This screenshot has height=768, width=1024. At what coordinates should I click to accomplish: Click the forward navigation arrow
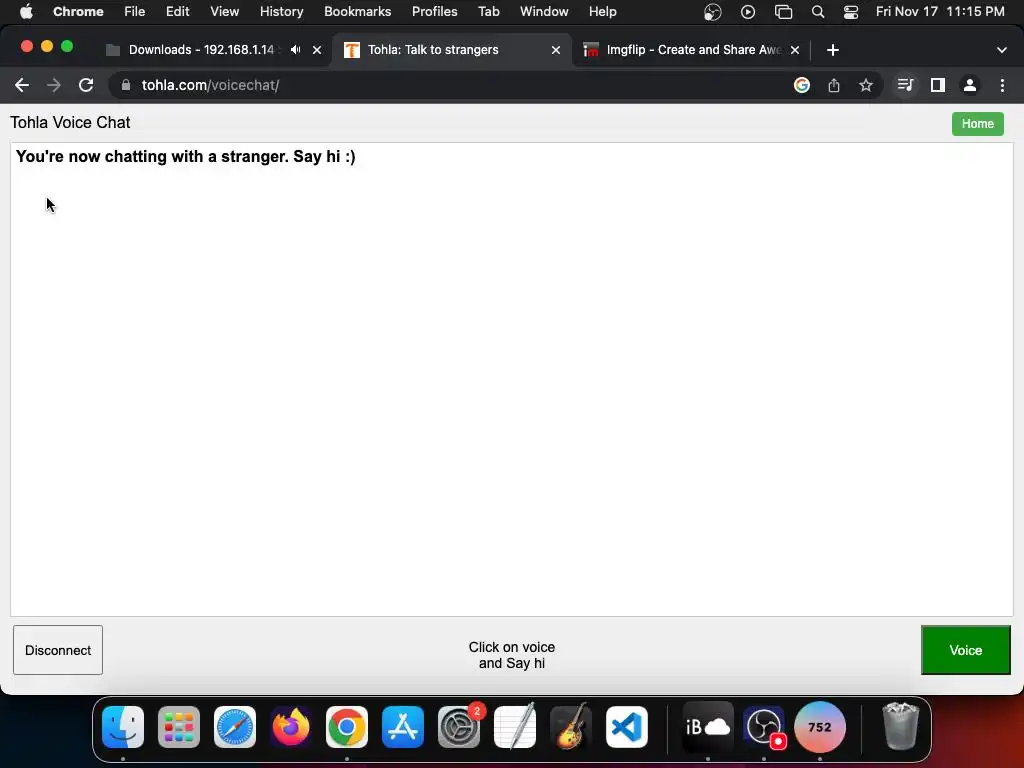tap(54, 85)
